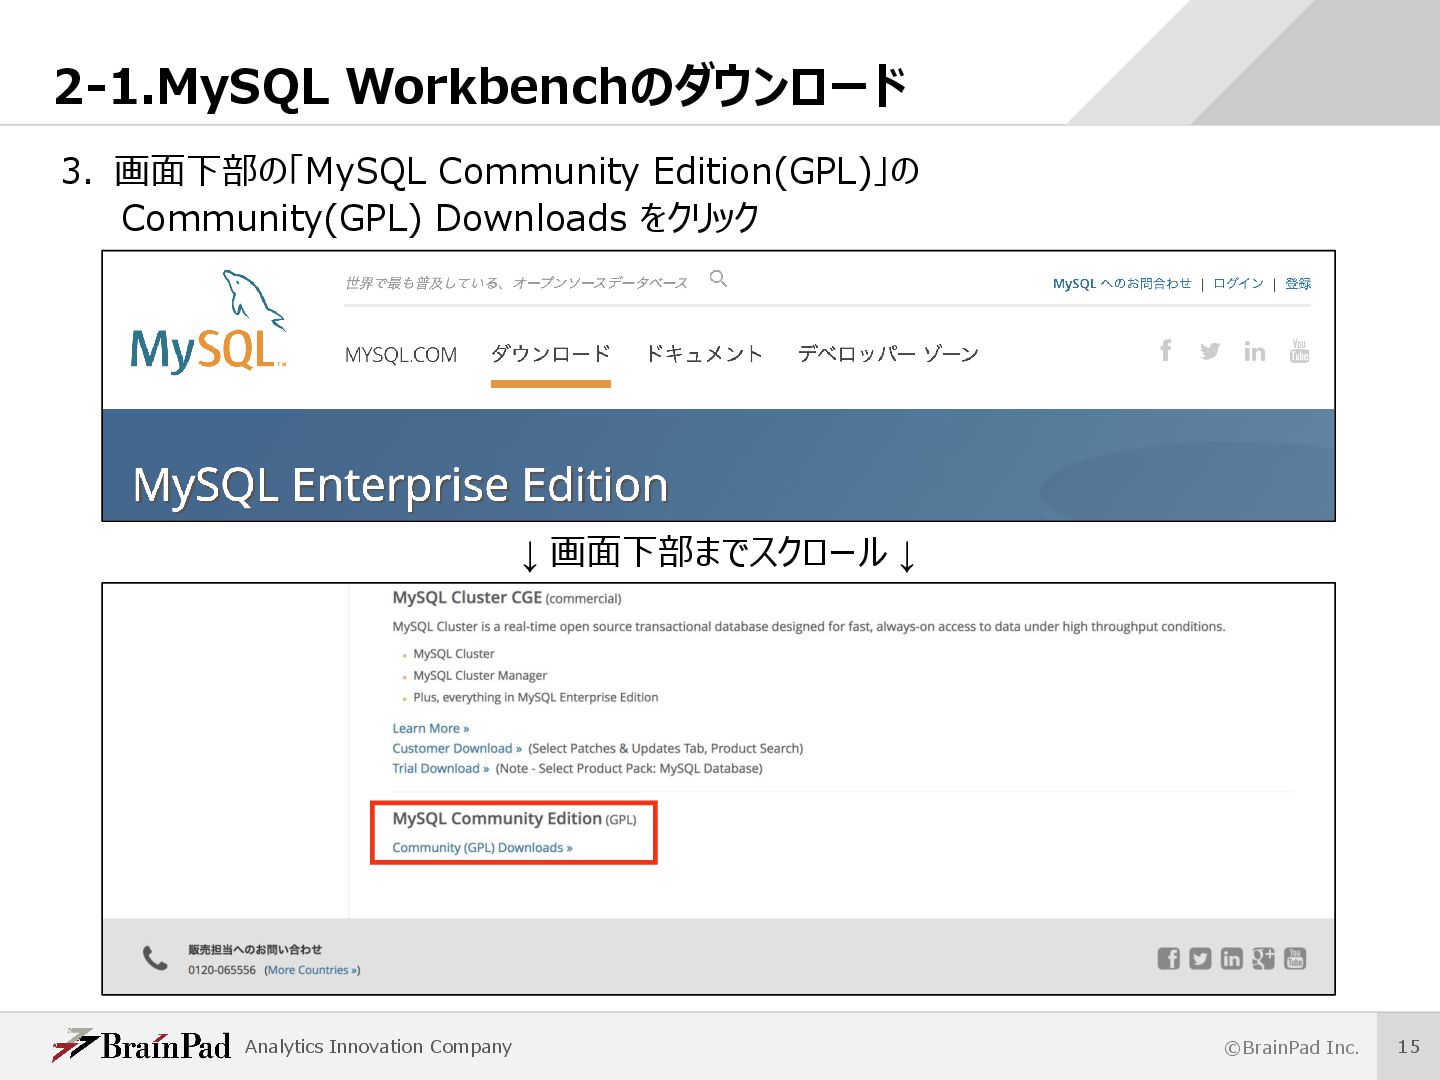
Task: Click the MySQL dolphin logo
Action: click(209, 321)
